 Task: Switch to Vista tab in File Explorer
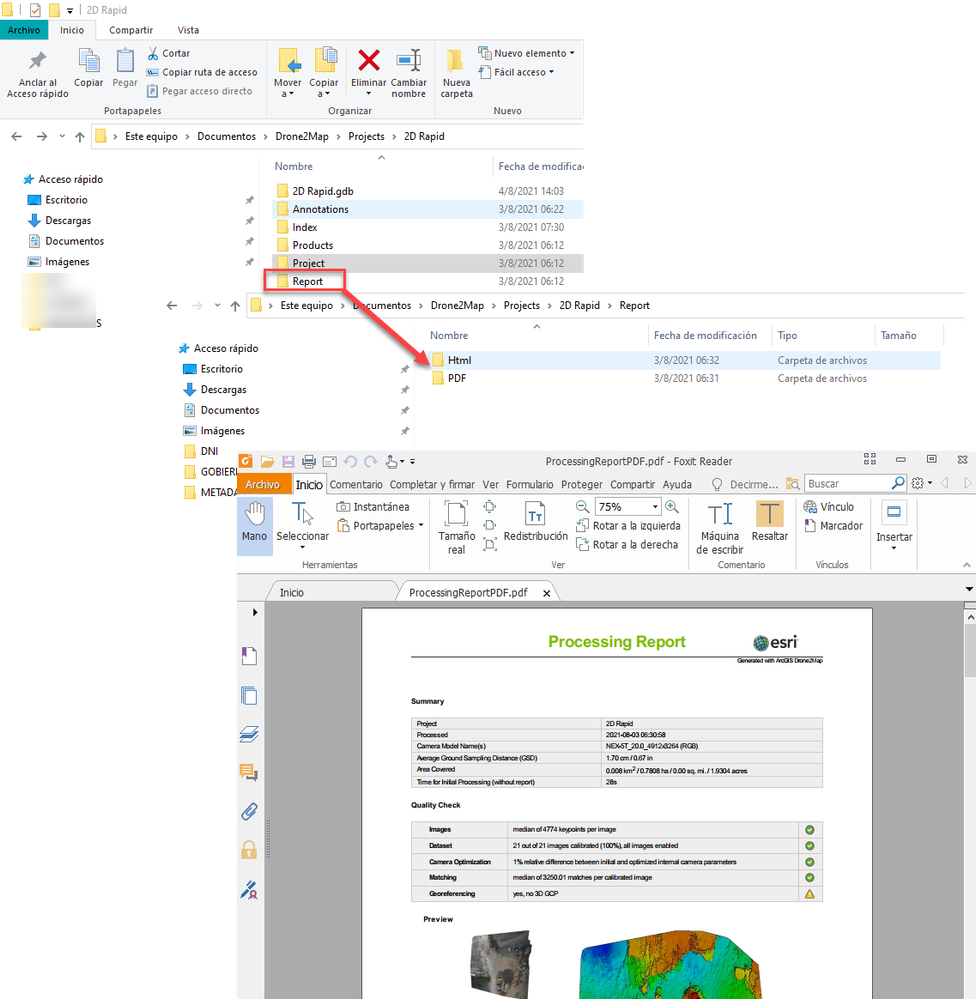click(x=188, y=30)
